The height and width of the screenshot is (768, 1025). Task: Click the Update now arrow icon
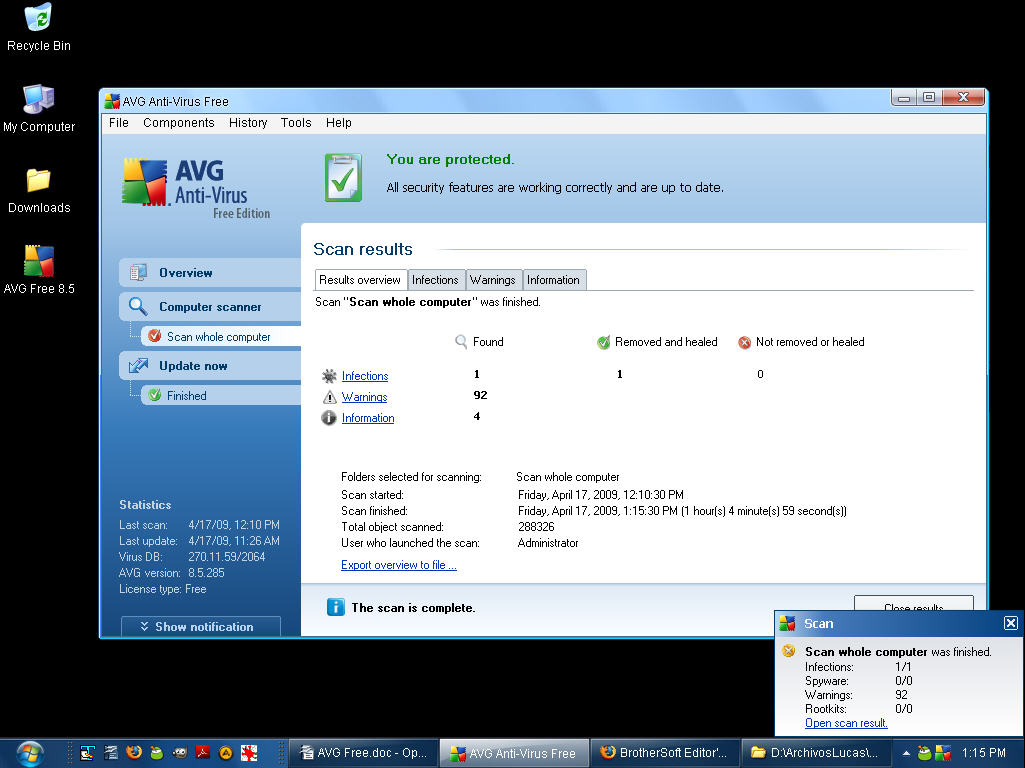[x=138, y=366]
